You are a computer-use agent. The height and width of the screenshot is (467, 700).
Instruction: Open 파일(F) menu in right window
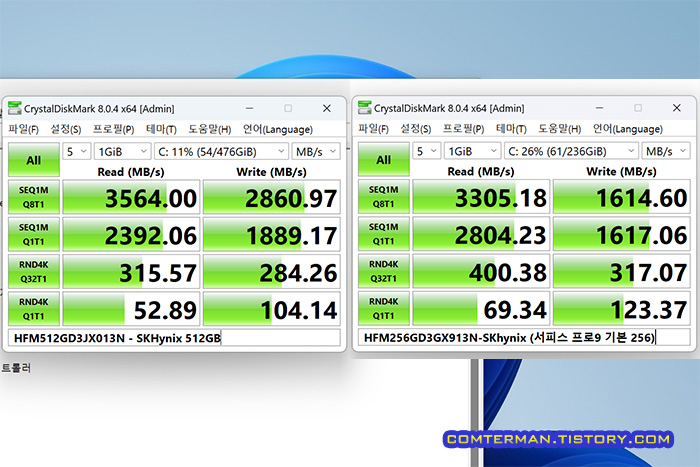point(373,129)
